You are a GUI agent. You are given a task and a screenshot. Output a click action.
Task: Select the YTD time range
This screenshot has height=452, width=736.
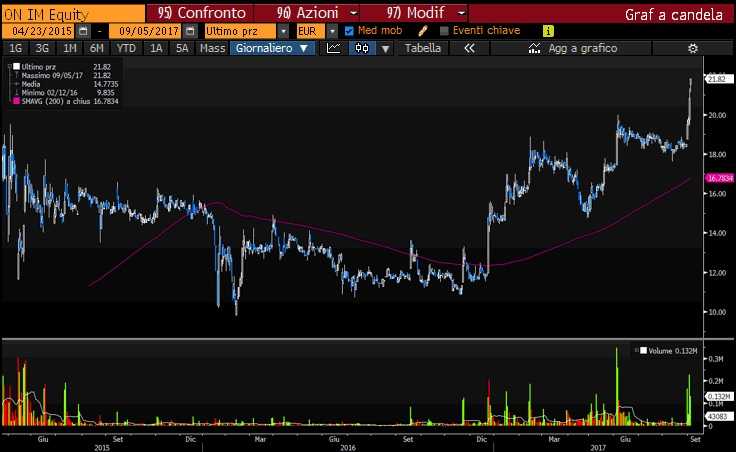coord(126,48)
